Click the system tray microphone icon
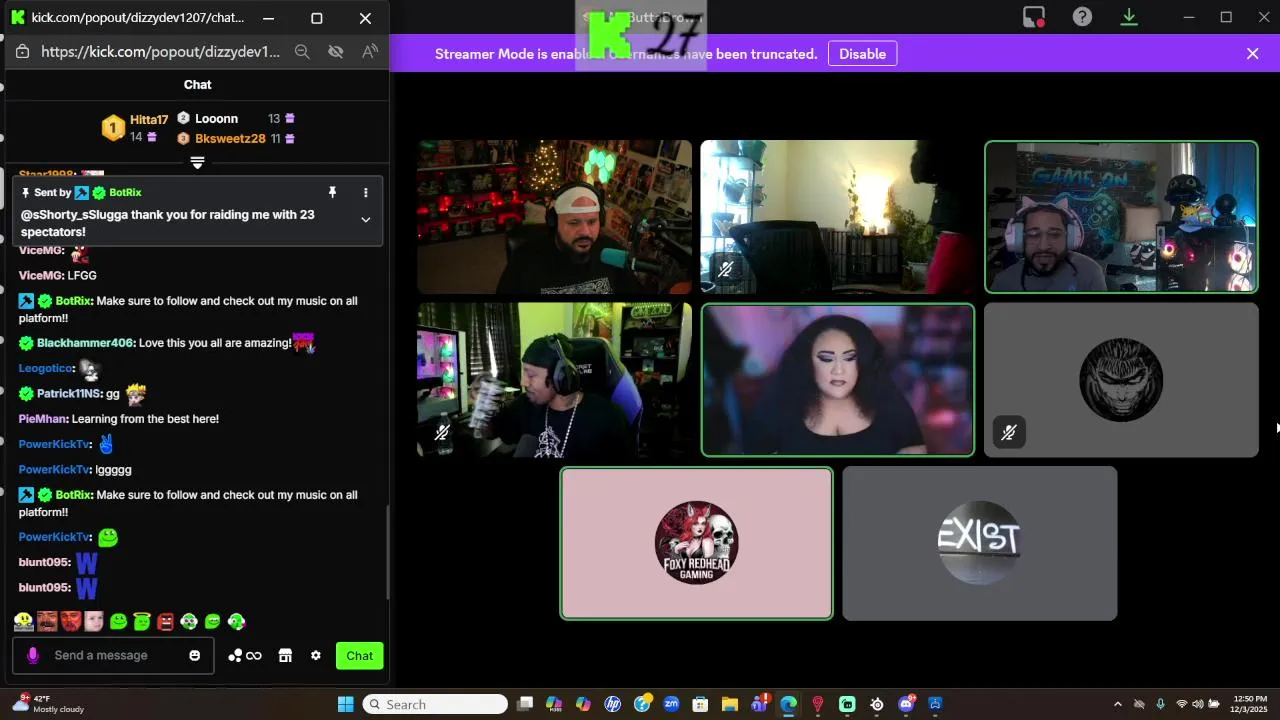Viewport: 1280px width, 720px height. [1160, 704]
